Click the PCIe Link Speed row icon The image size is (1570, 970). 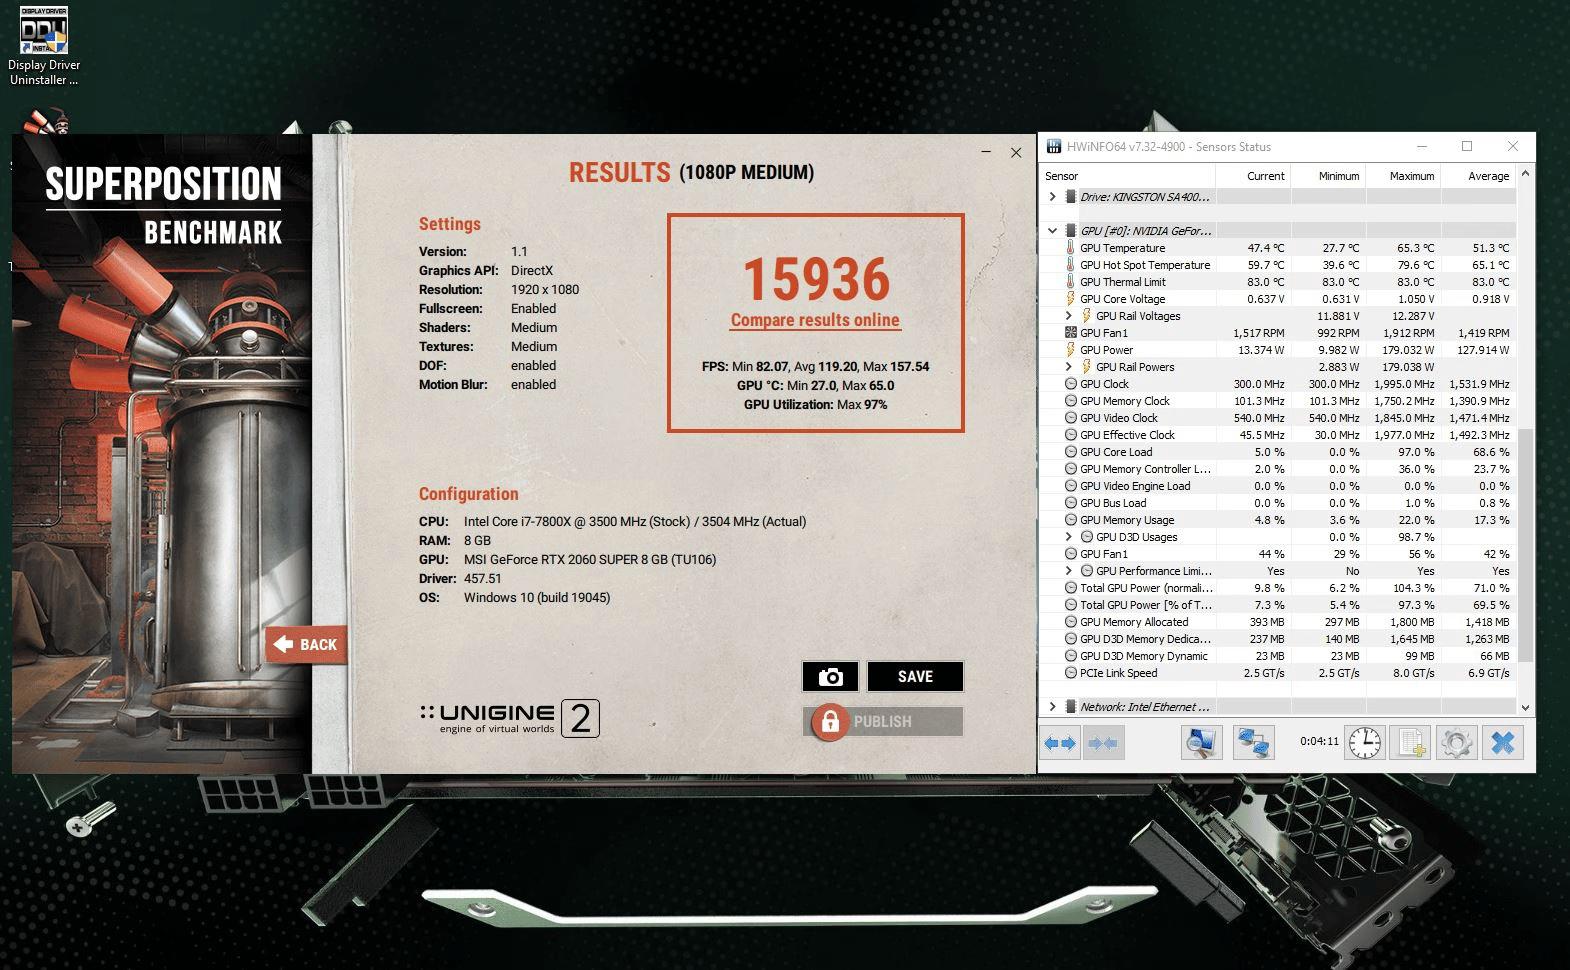click(1070, 672)
